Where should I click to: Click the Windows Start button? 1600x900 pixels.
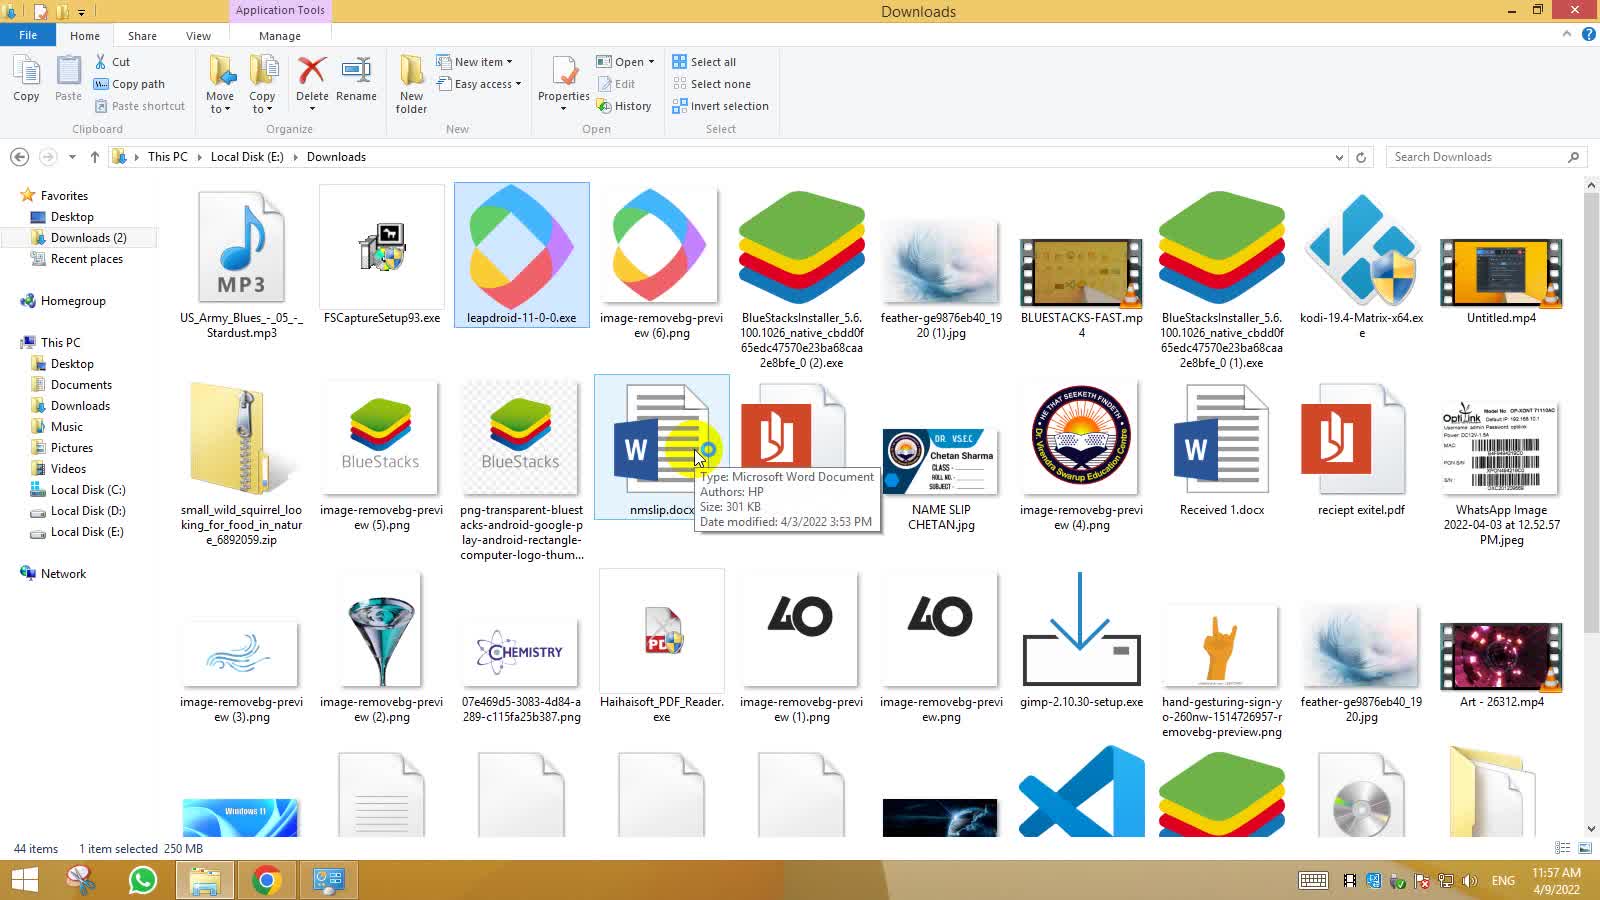[x=24, y=880]
